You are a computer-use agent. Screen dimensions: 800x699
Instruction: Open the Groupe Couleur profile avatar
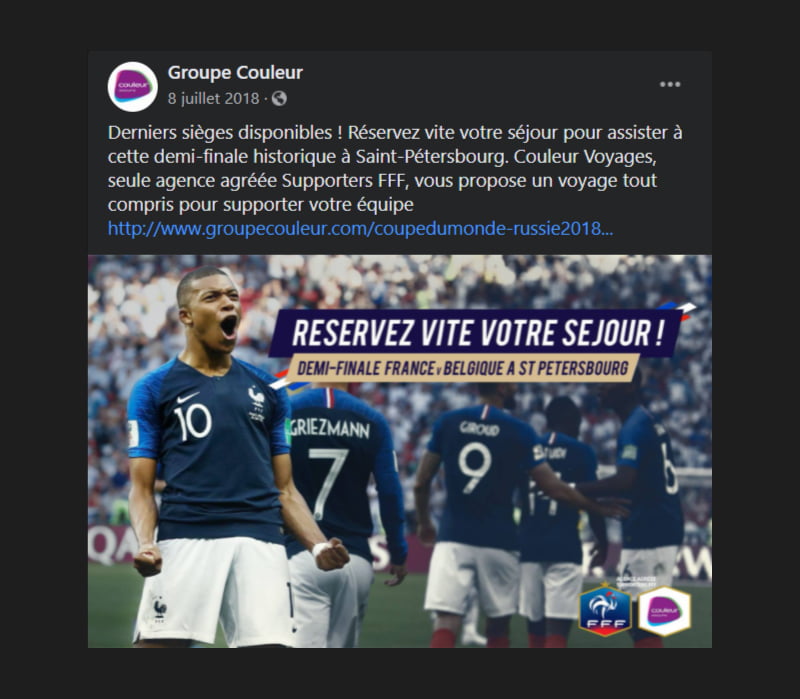tap(133, 87)
